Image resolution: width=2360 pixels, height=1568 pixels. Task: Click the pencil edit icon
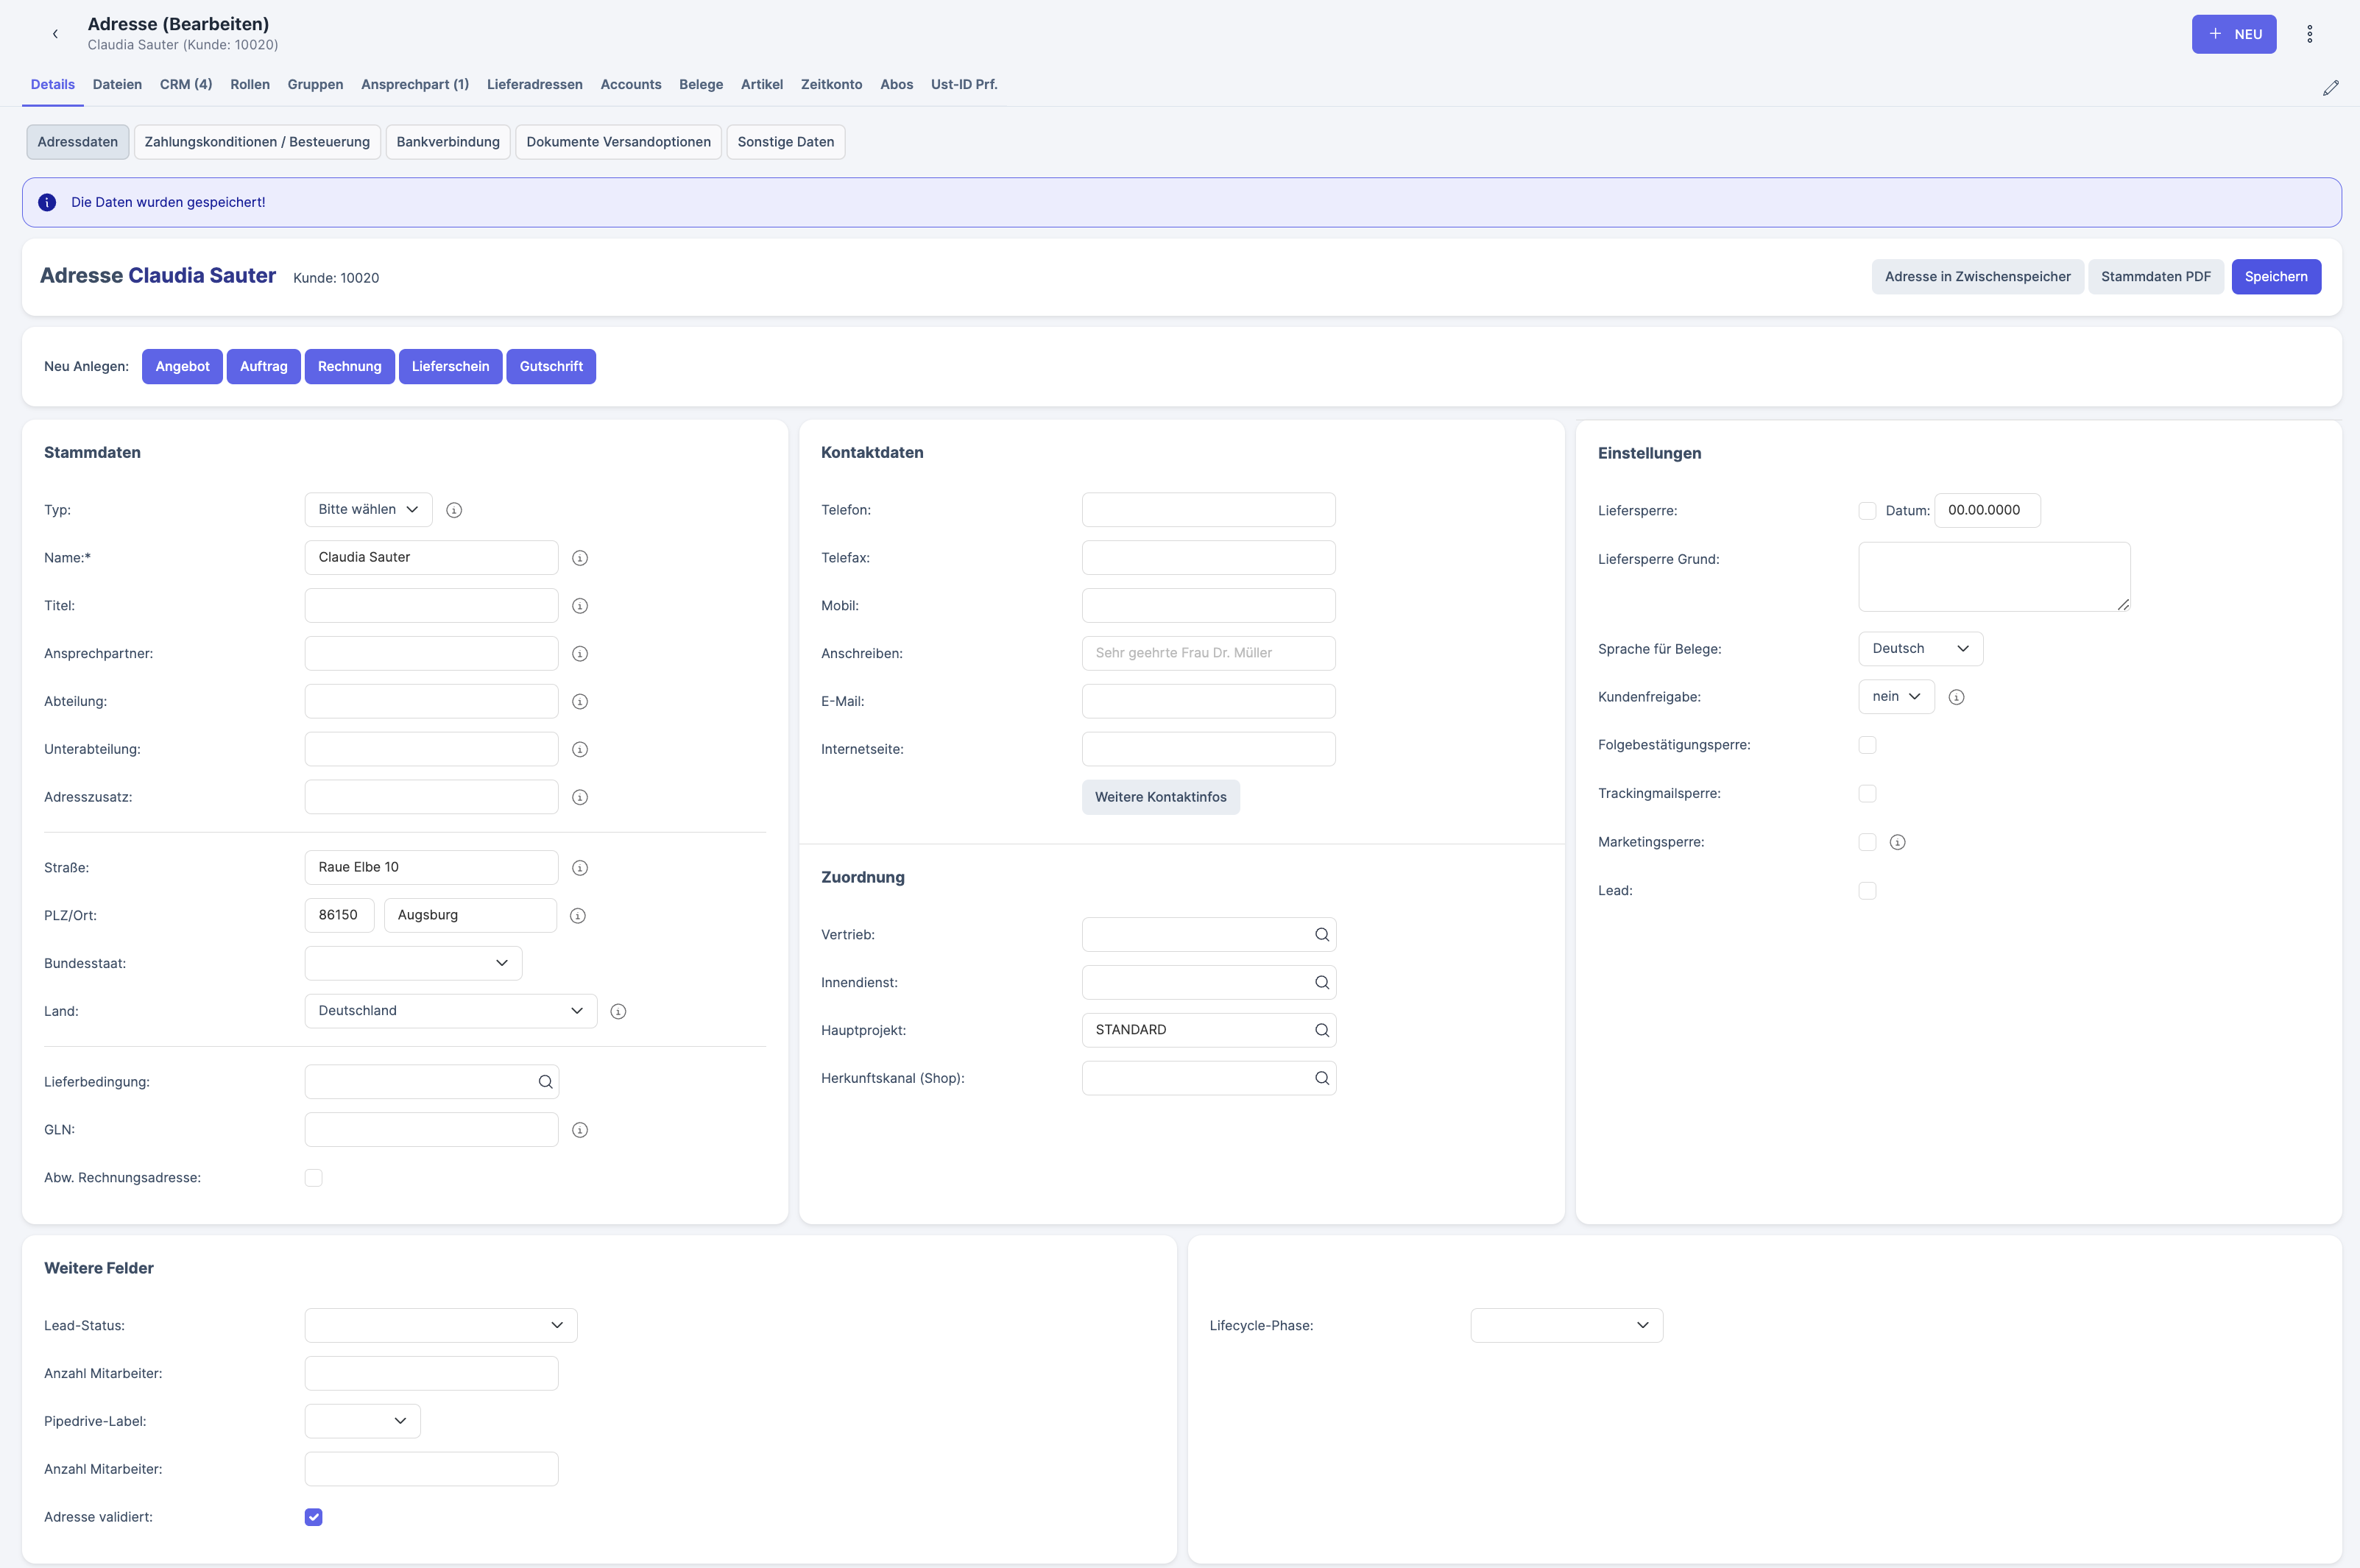click(2330, 88)
